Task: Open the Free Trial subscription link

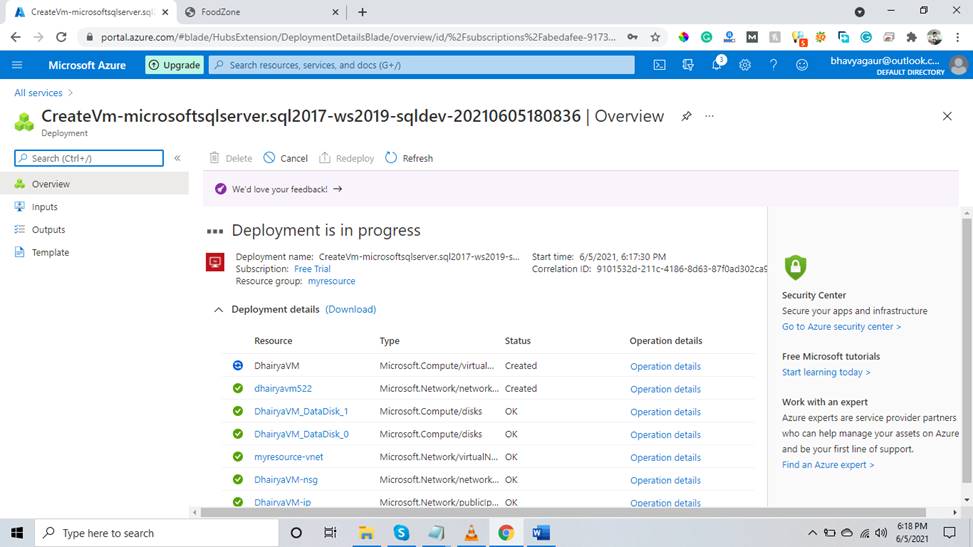Action: point(312,269)
